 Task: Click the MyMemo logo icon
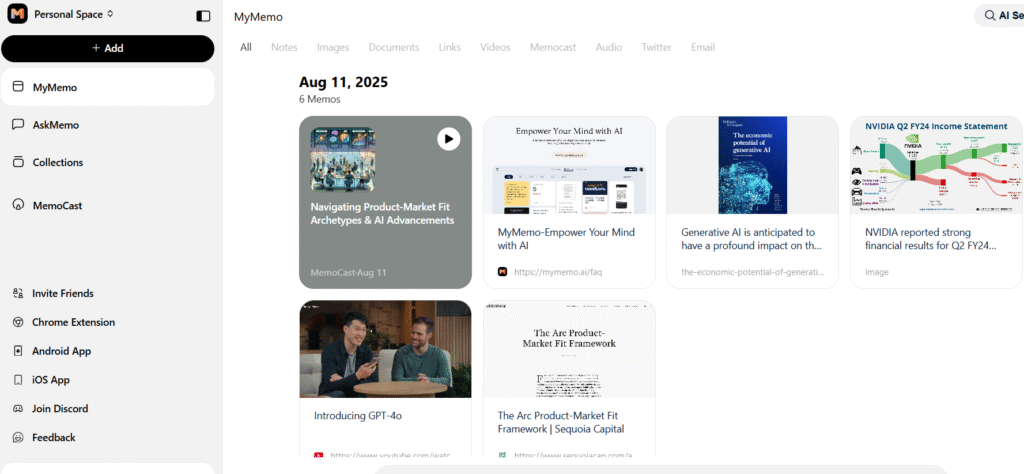click(17, 14)
